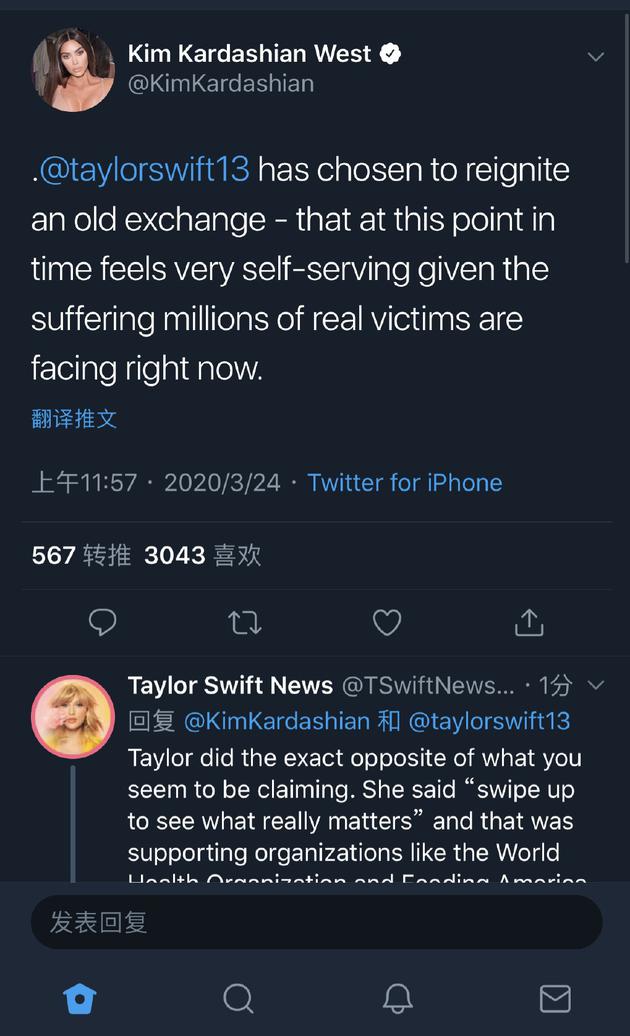Image resolution: width=630 pixels, height=1036 pixels.
Task: Click the @taylorswift13 mention in tweet
Action: click(144, 170)
